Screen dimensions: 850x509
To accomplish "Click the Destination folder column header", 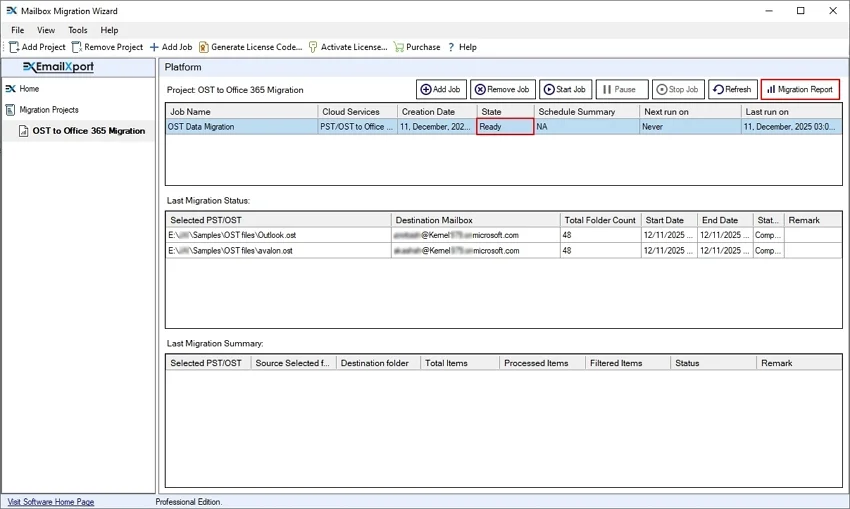I will (378, 363).
